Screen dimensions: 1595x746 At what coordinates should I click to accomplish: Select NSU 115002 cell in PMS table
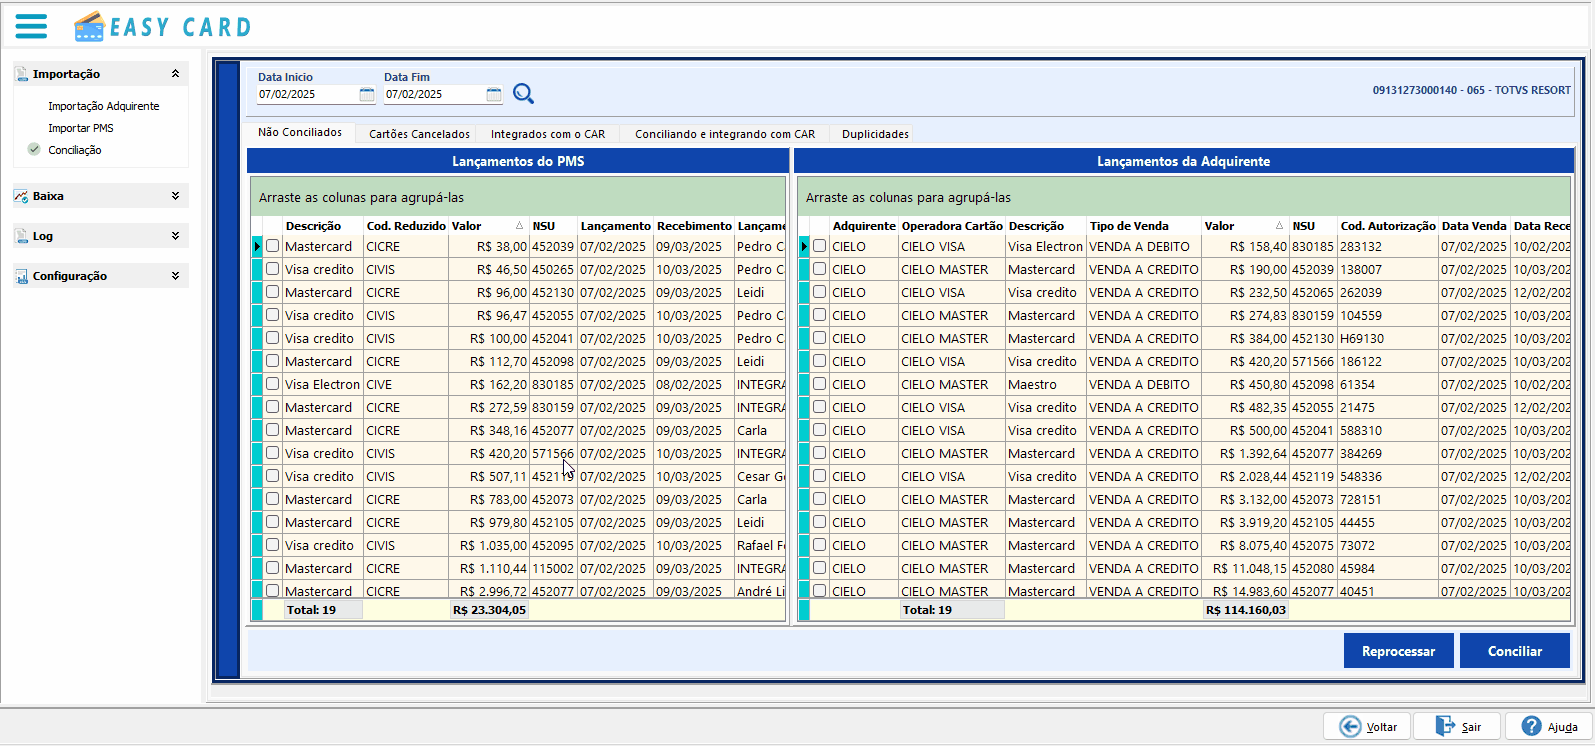553,568
